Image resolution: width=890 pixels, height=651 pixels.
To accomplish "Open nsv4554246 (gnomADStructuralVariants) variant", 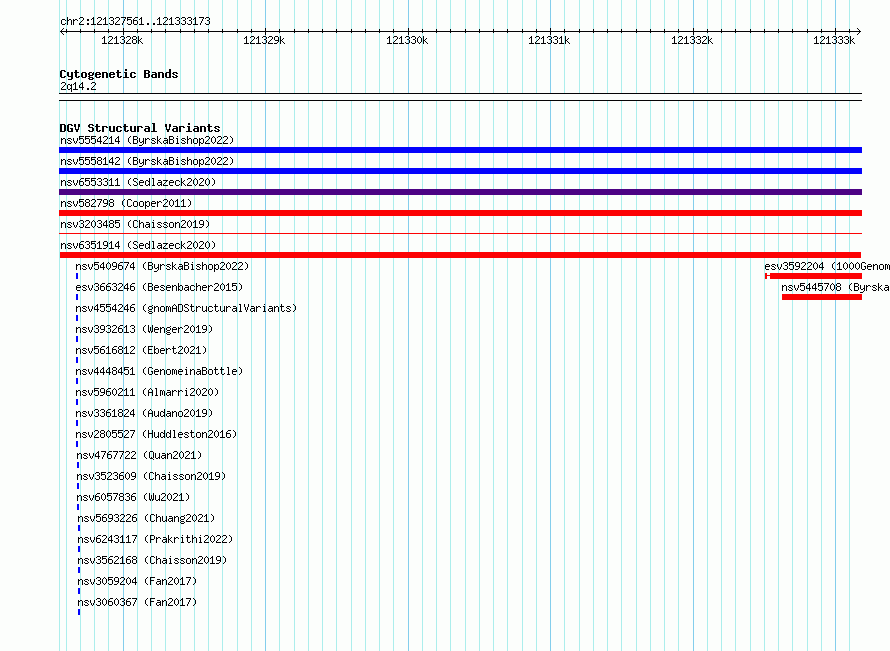I will coord(186,308).
